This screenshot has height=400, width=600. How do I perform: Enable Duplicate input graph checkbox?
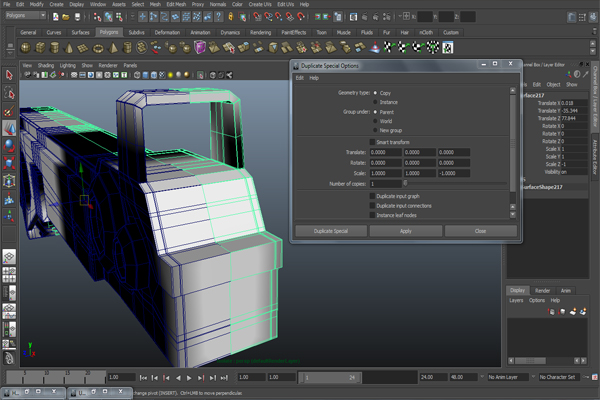372,196
